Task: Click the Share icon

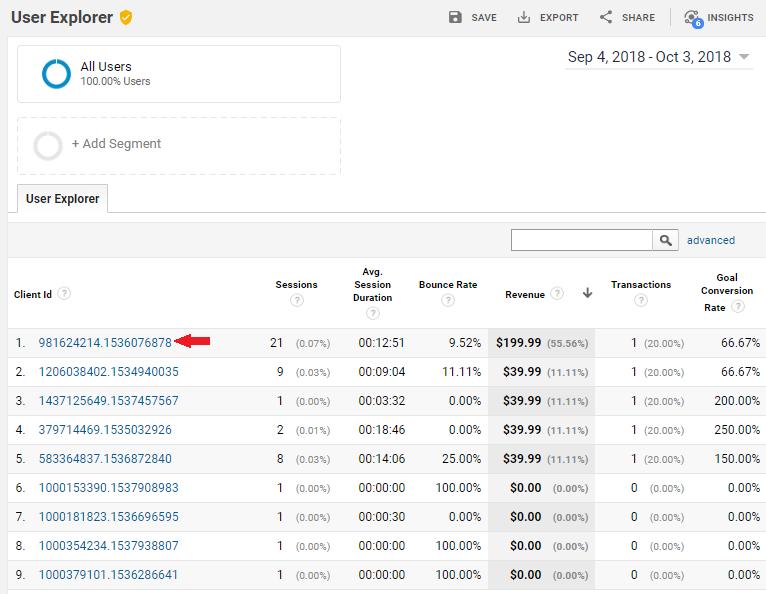Action: point(606,17)
